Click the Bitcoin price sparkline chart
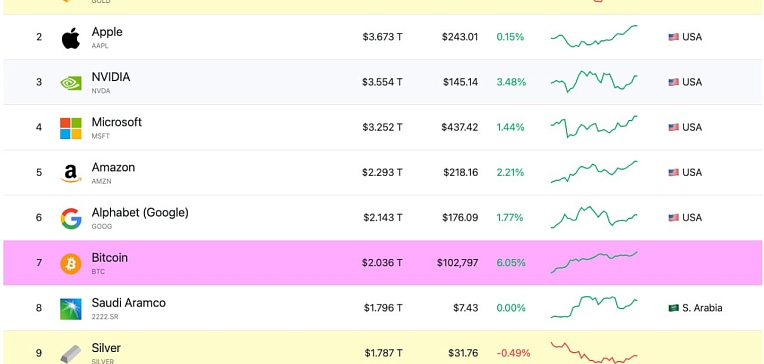Image resolution: width=764 pixels, height=364 pixels. (x=594, y=262)
